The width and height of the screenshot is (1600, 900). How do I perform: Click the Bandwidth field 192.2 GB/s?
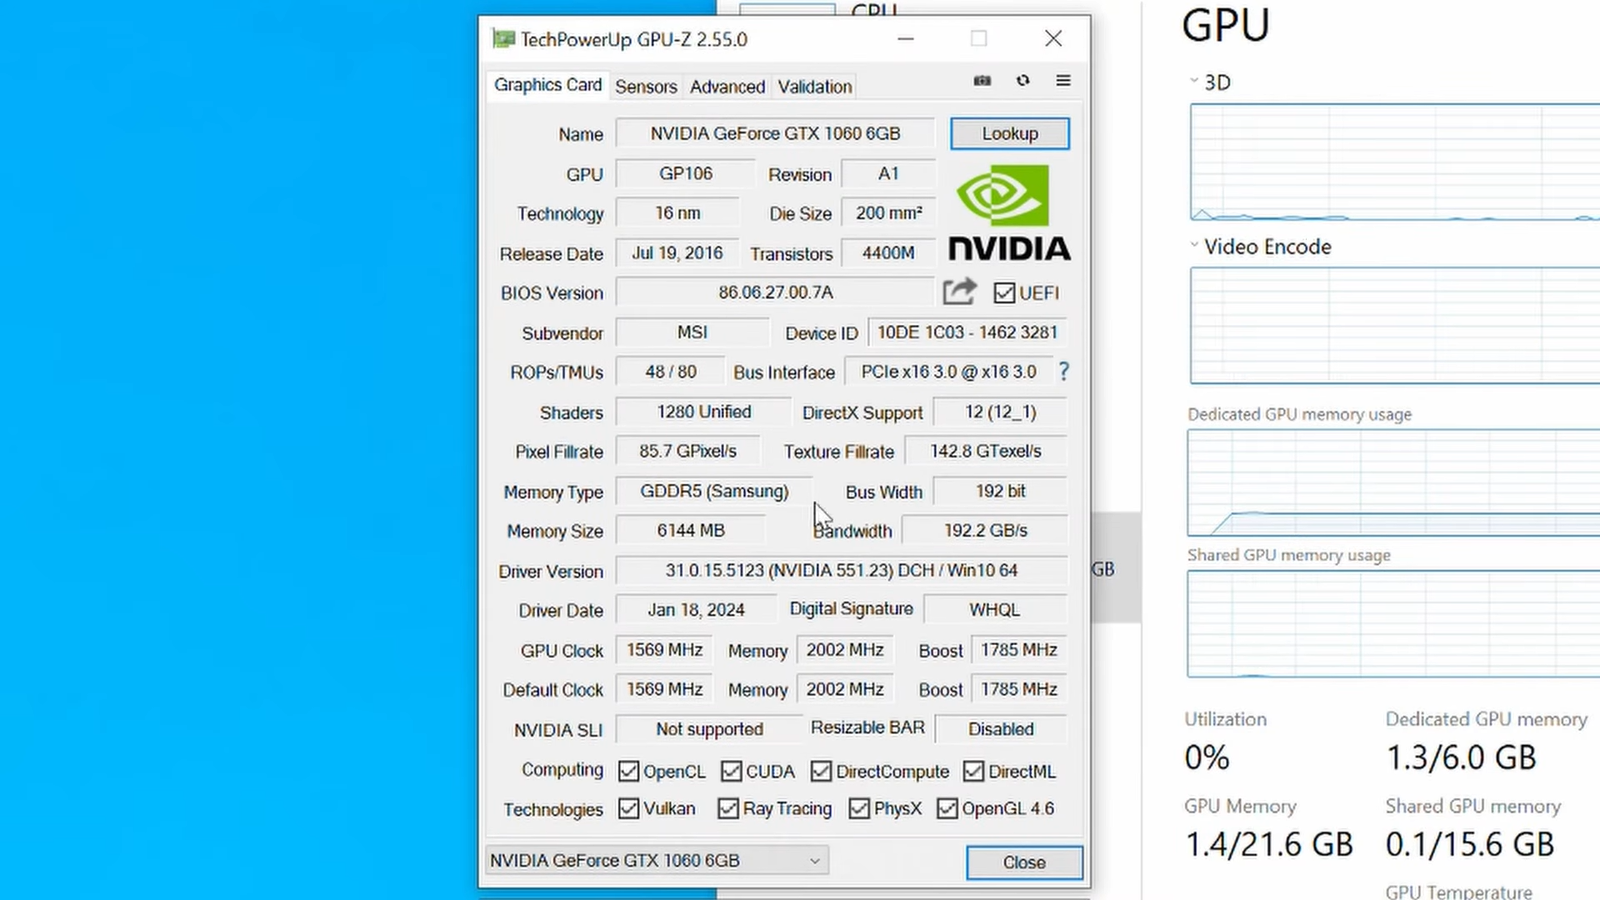pos(985,531)
